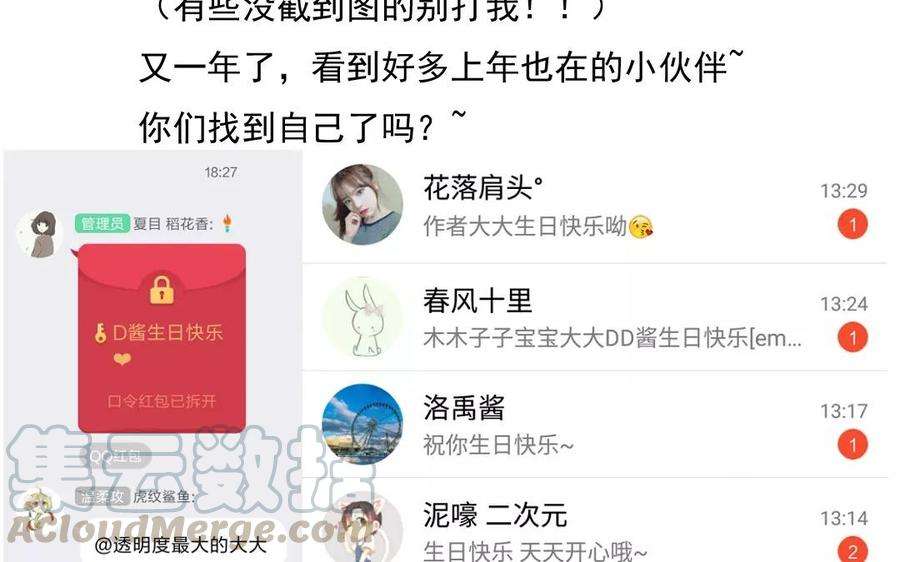This screenshot has height=562, width=900.
Task: Open the 花落肩头 profile avatar
Action: [x=362, y=205]
